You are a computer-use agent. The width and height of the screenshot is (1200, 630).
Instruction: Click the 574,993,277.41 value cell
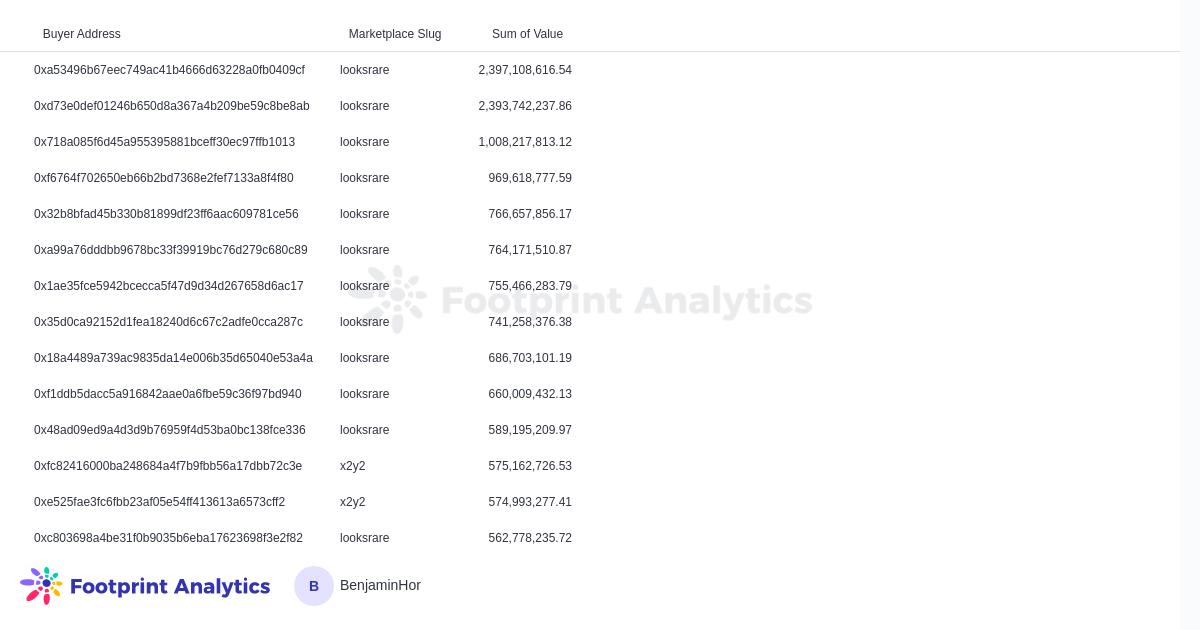tap(530, 502)
